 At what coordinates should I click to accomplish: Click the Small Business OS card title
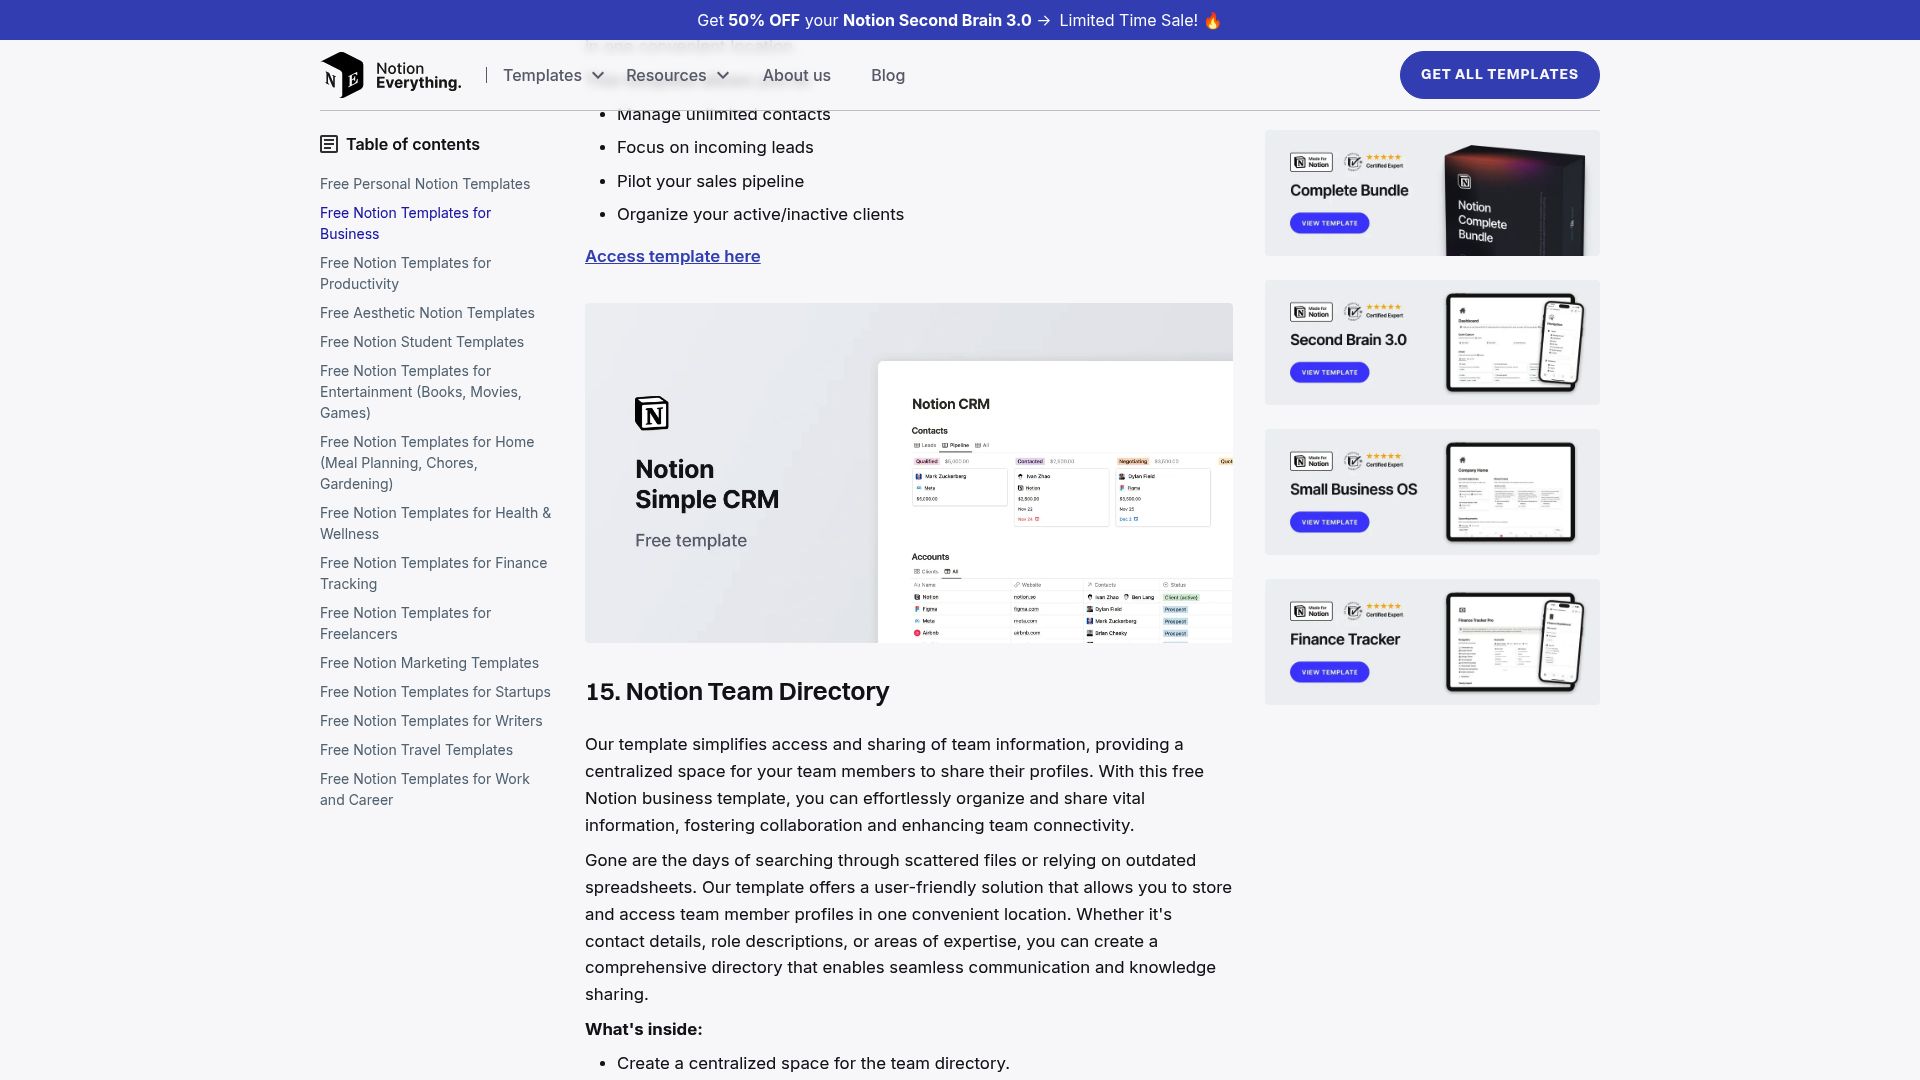click(x=1353, y=489)
